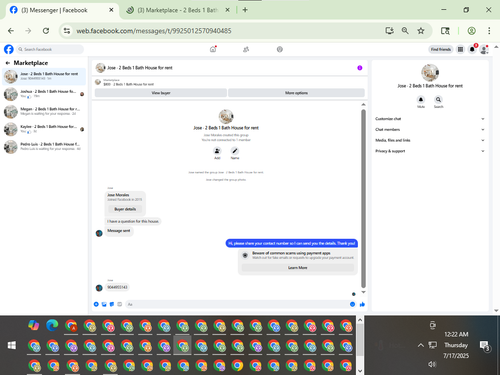
Task: Open the emoji picker in message box
Action: [x=352, y=304]
